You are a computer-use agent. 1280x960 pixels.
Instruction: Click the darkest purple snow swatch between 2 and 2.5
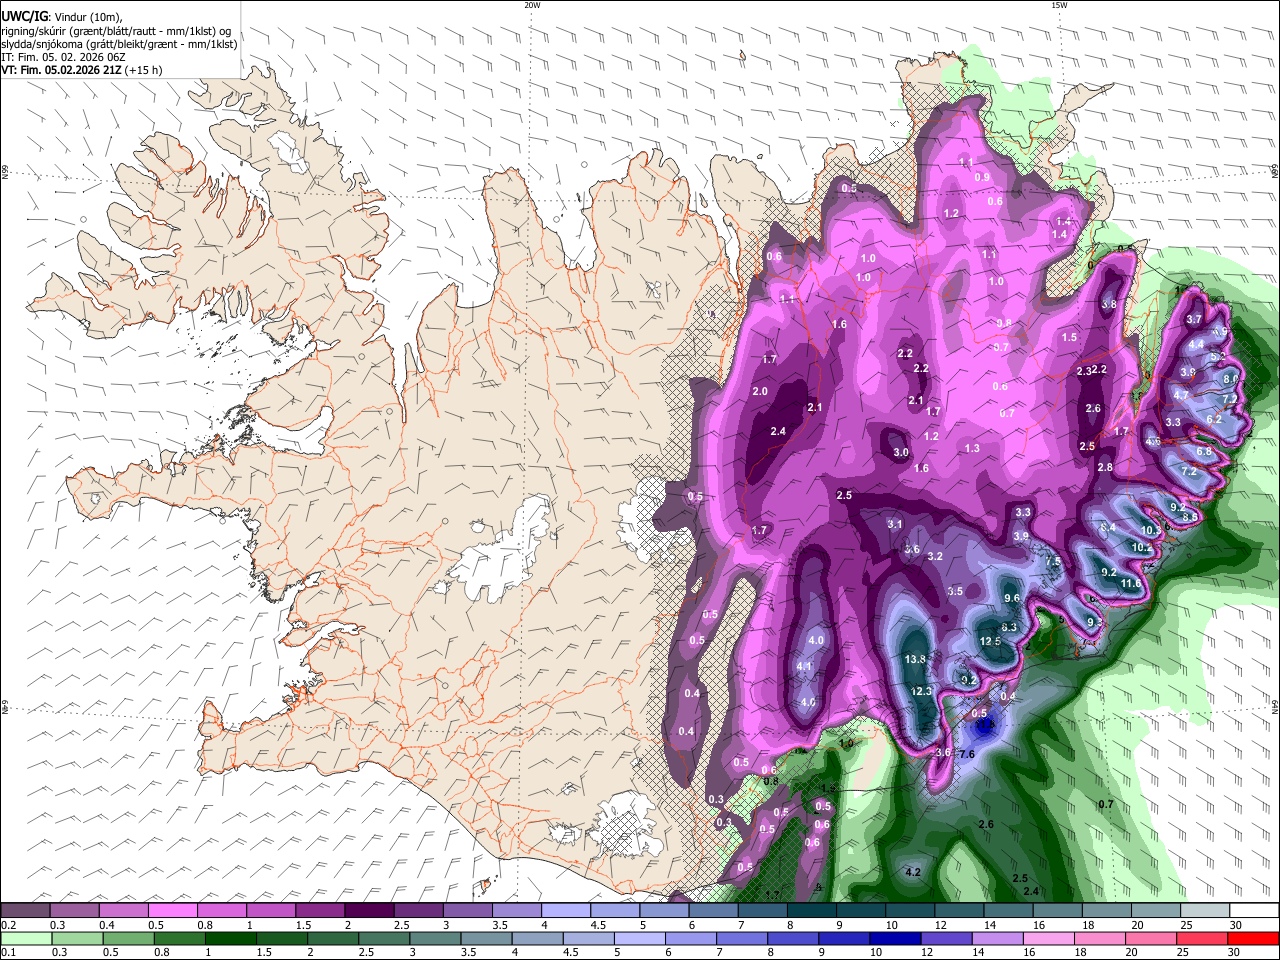click(369, 911)
